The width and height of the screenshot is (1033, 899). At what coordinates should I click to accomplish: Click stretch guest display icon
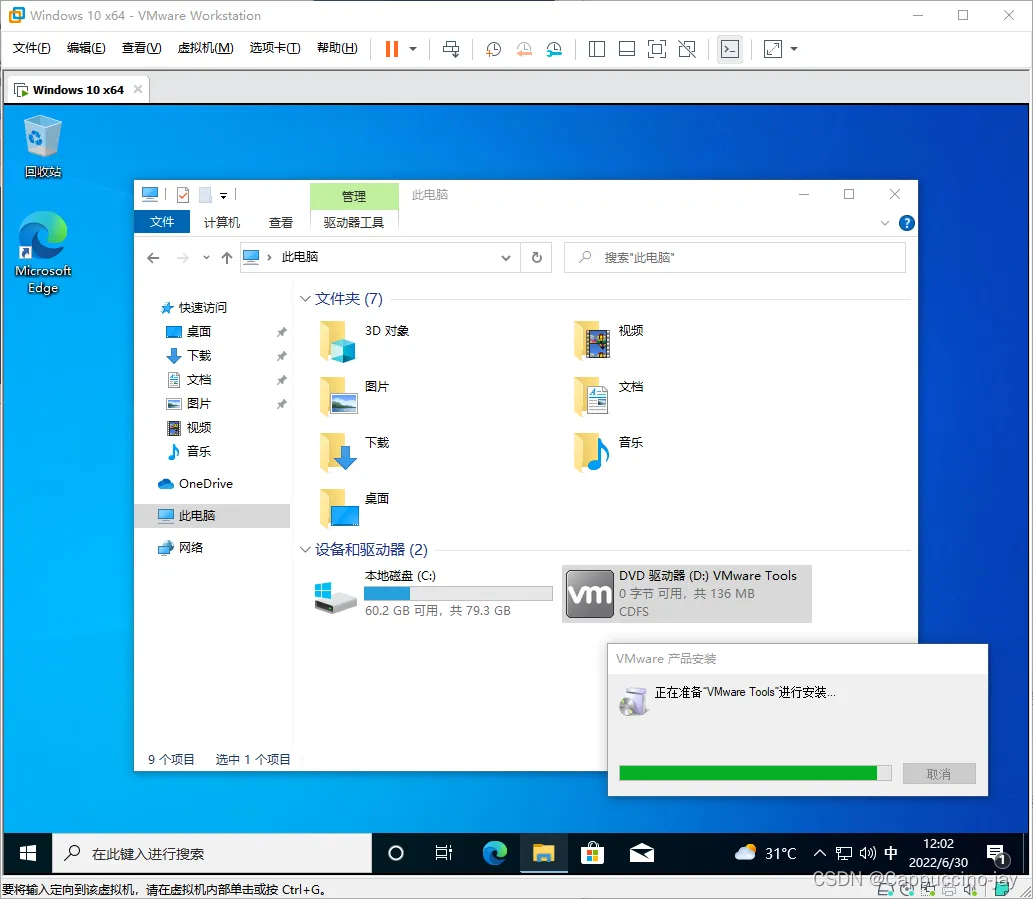coord(773,49)
